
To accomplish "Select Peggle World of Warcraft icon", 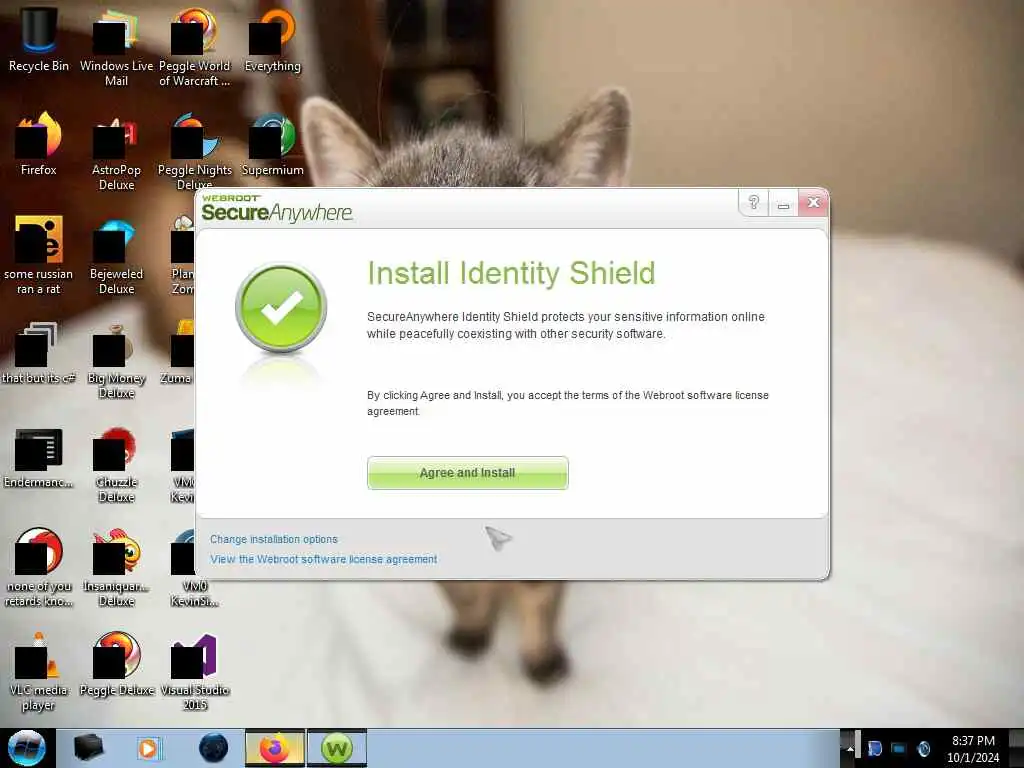I will (194, 48).
